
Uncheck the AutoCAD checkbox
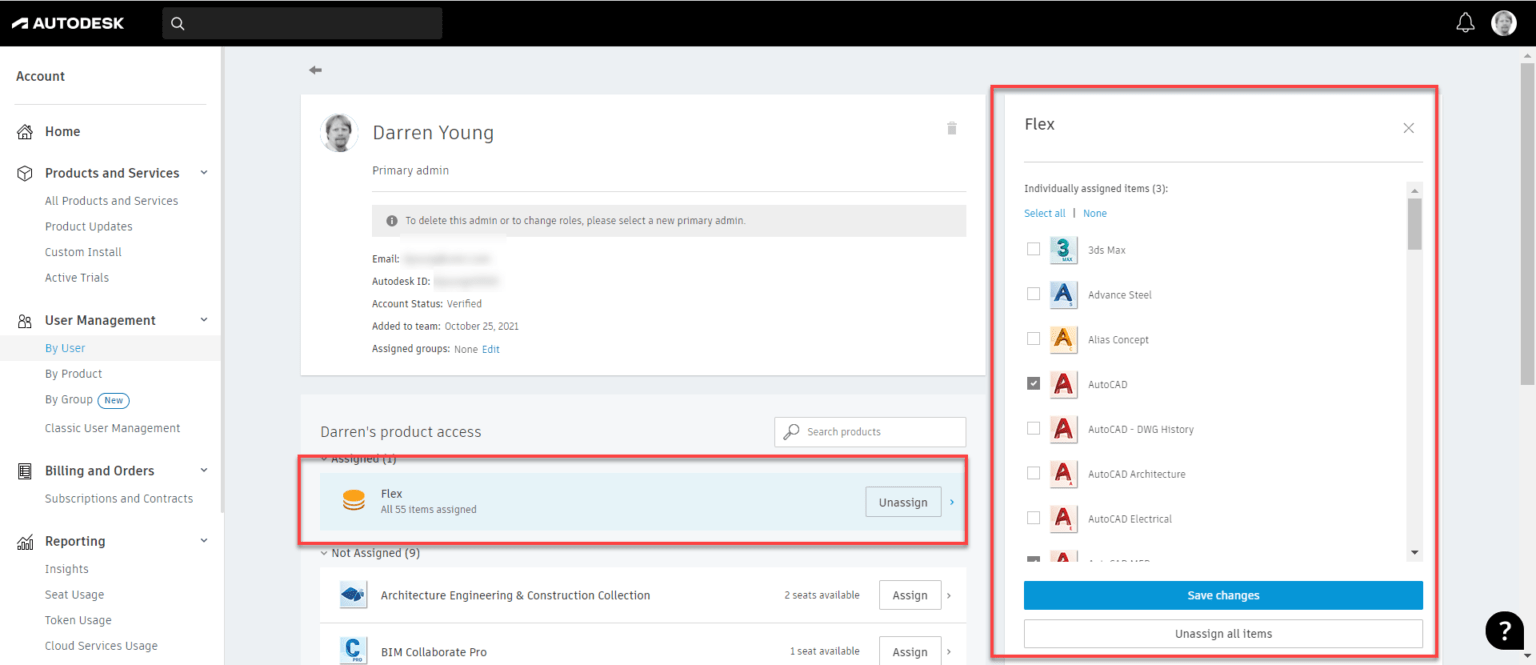(1033, 383)
